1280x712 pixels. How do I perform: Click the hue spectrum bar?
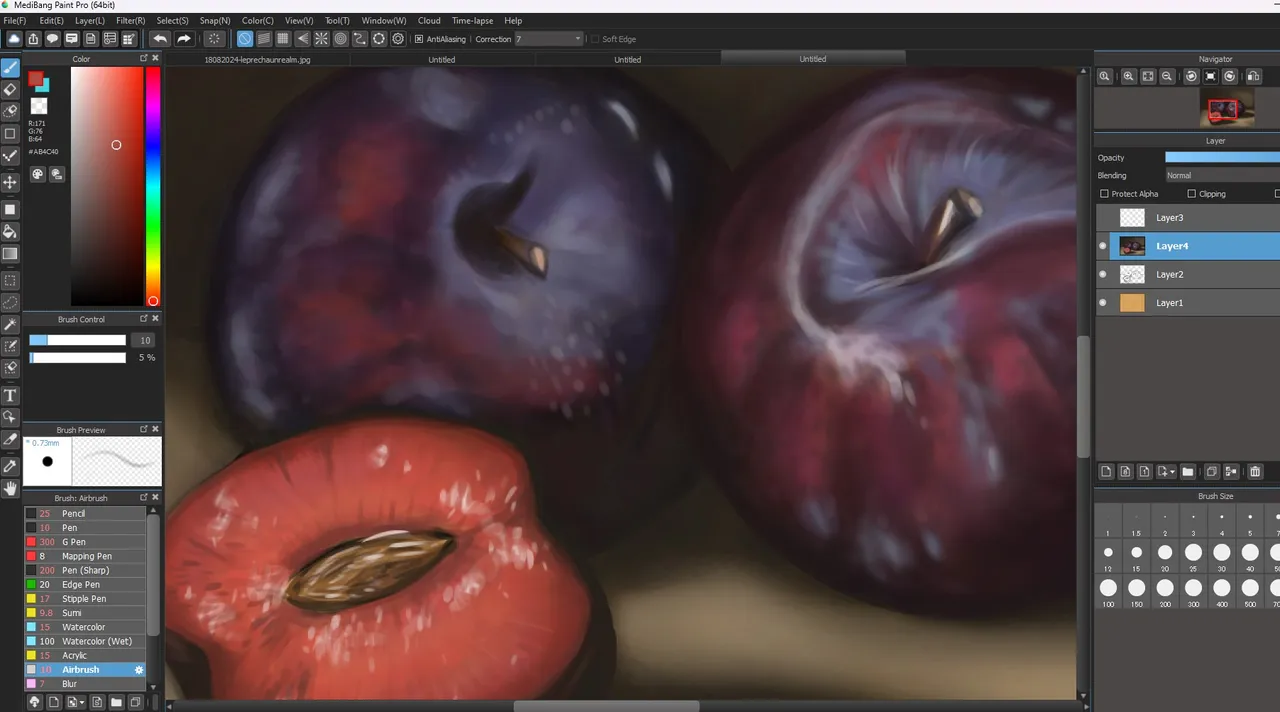click(153, 186)
